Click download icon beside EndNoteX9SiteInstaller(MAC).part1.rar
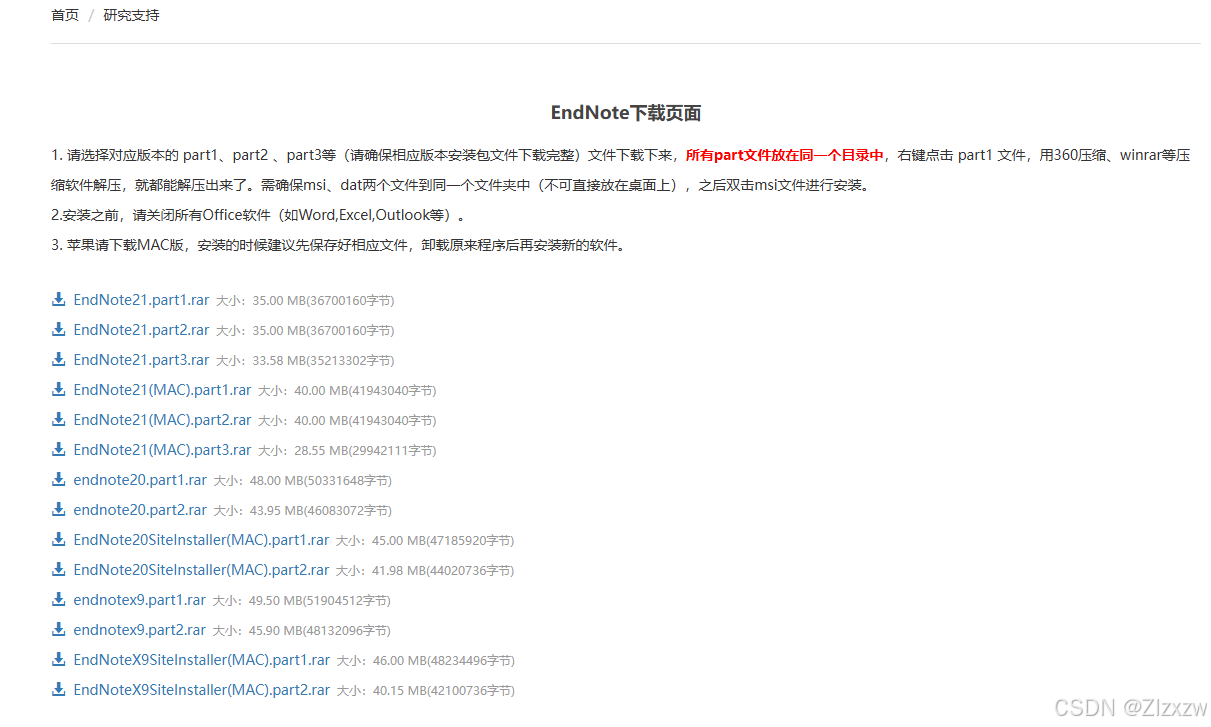 pos(58,659)
